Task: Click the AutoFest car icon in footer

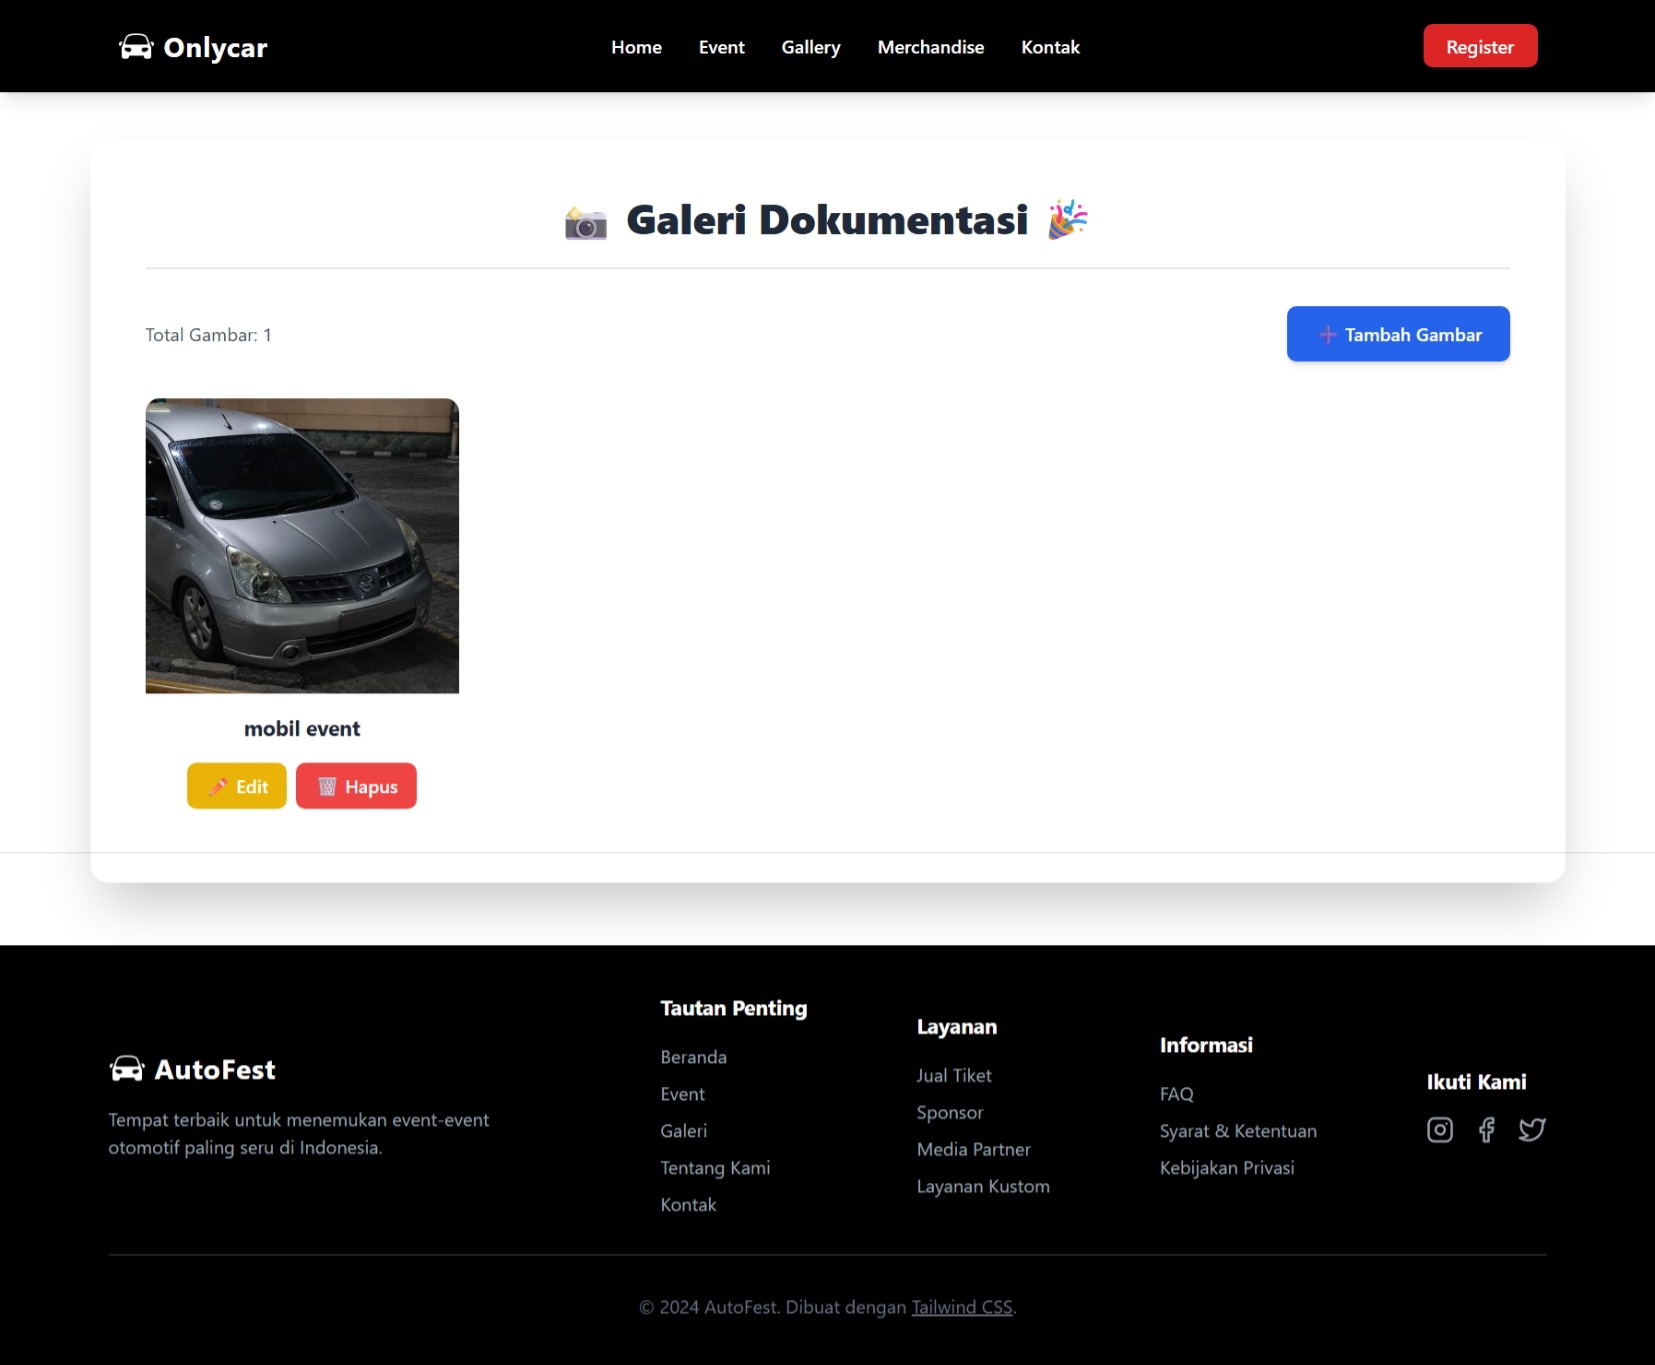Action: 127,1069
